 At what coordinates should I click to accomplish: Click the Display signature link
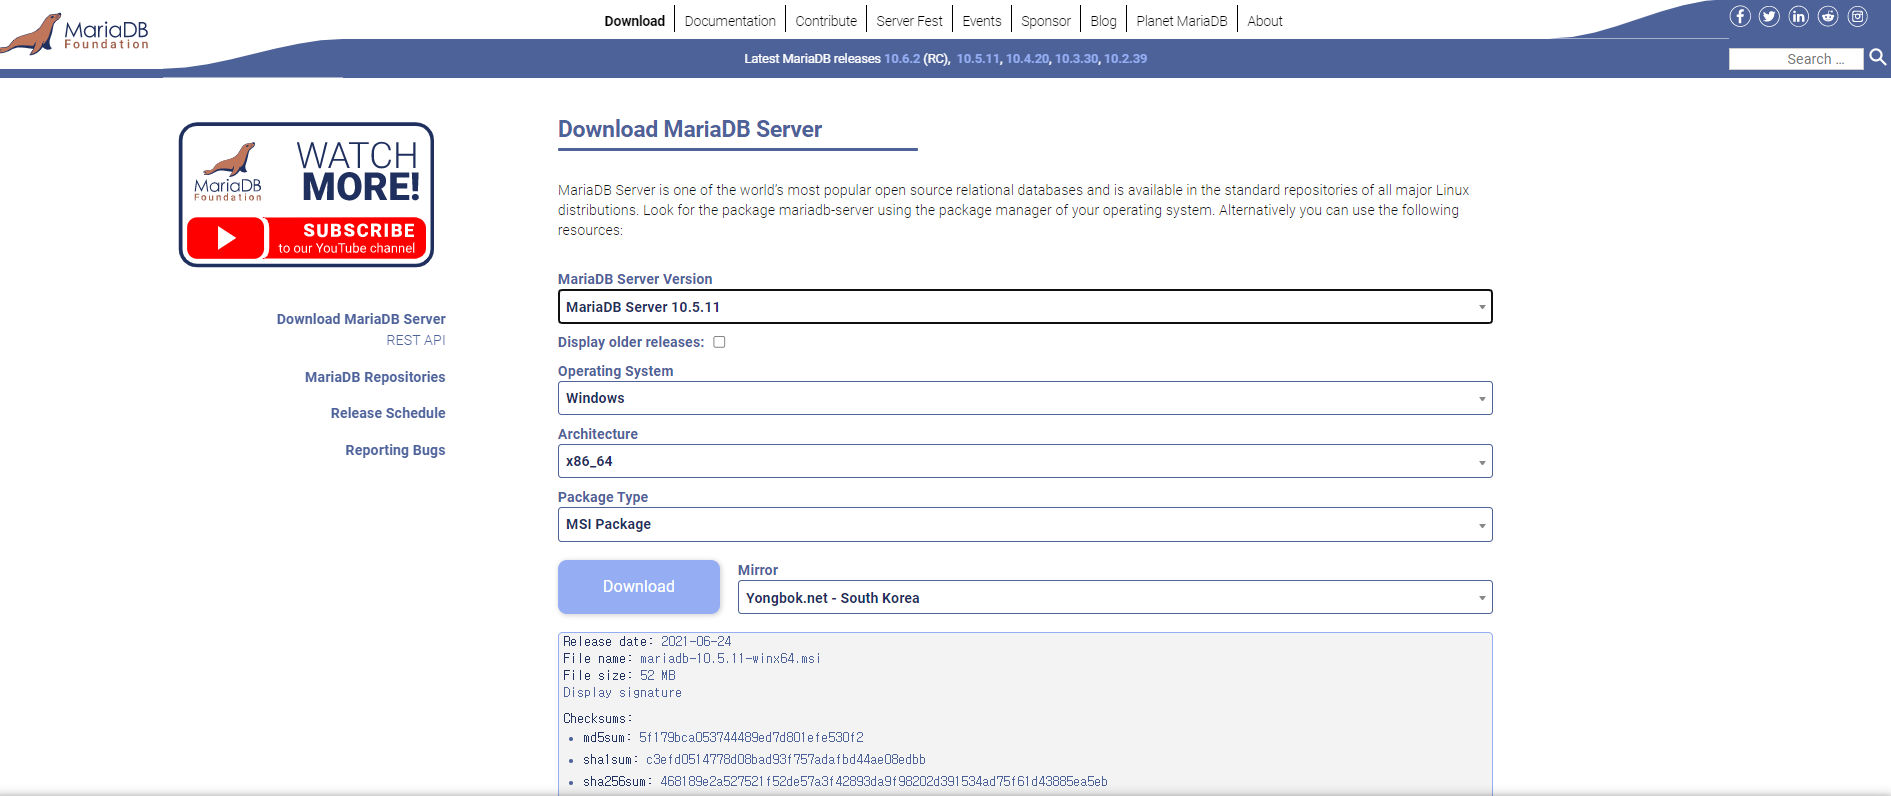pyautogui.click(x=622, y=693)
